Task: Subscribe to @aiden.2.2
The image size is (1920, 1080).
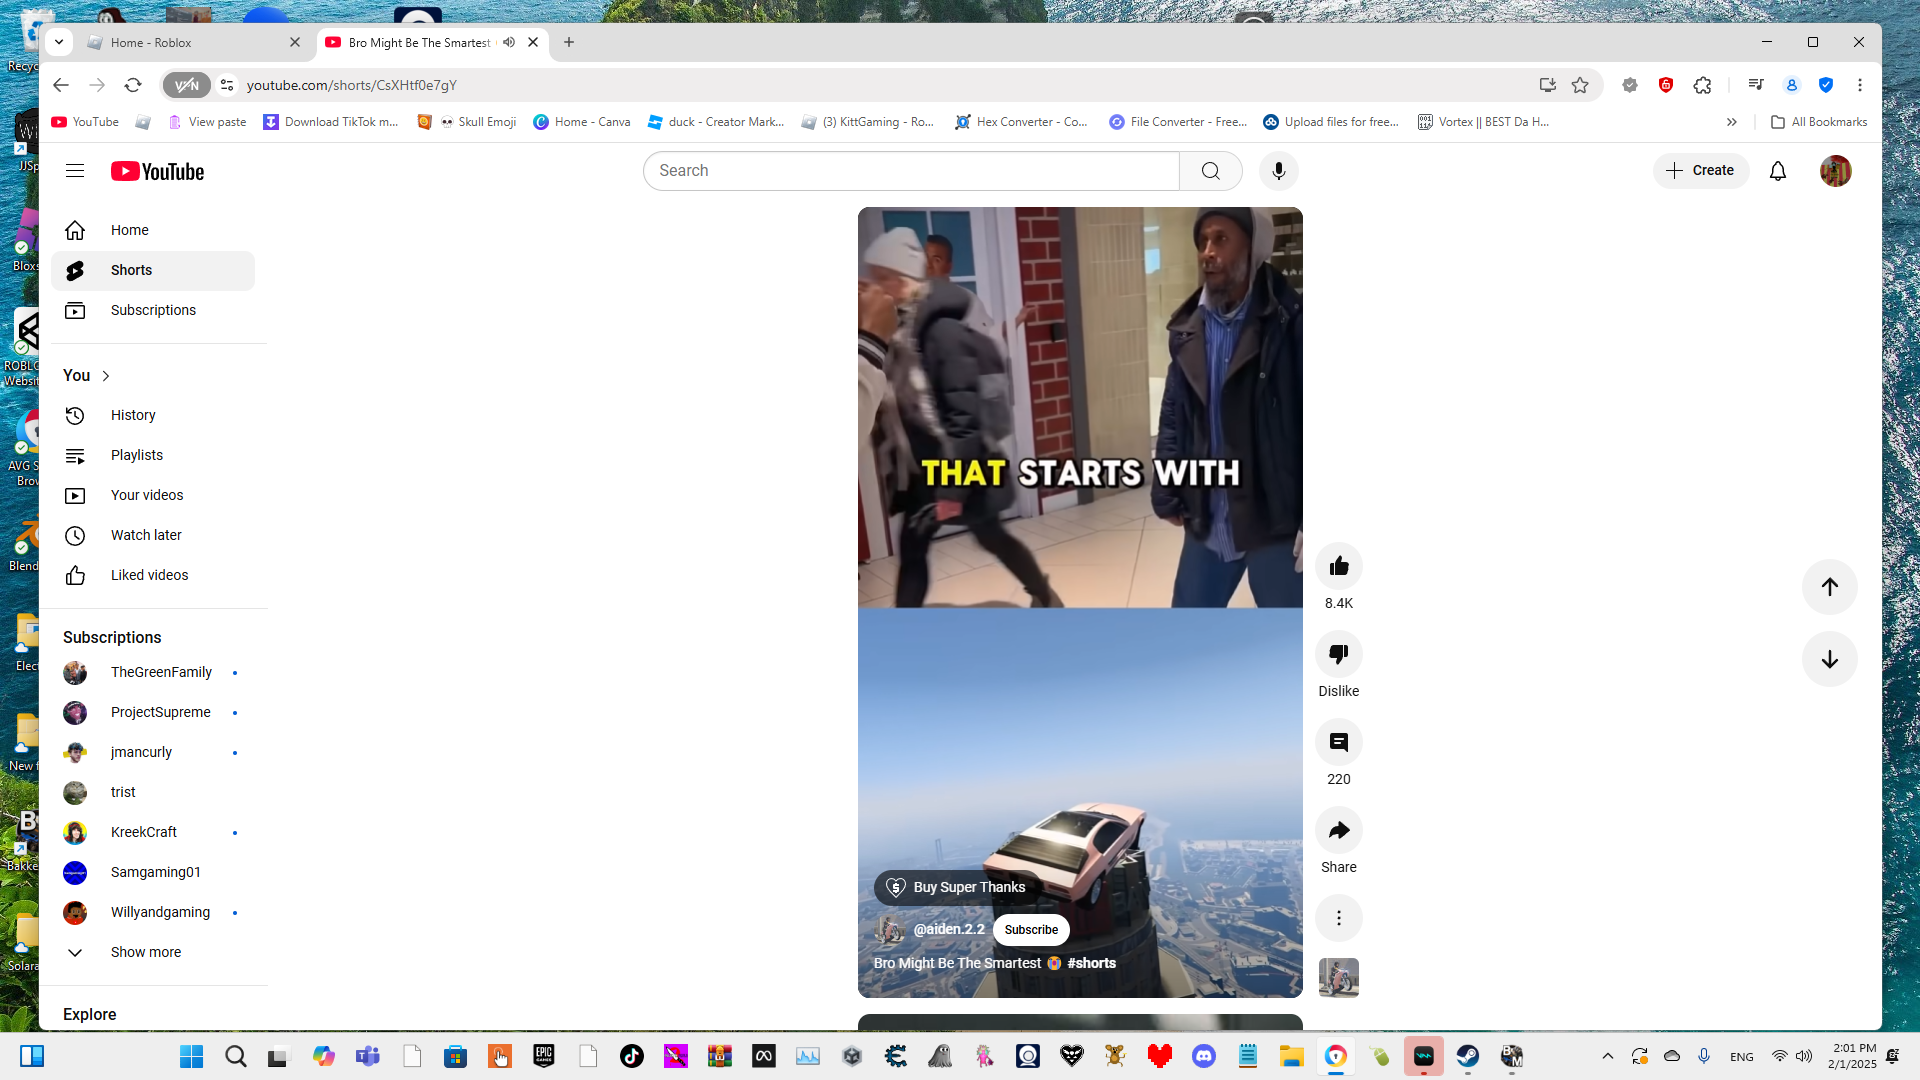Action: point(1030,930)
